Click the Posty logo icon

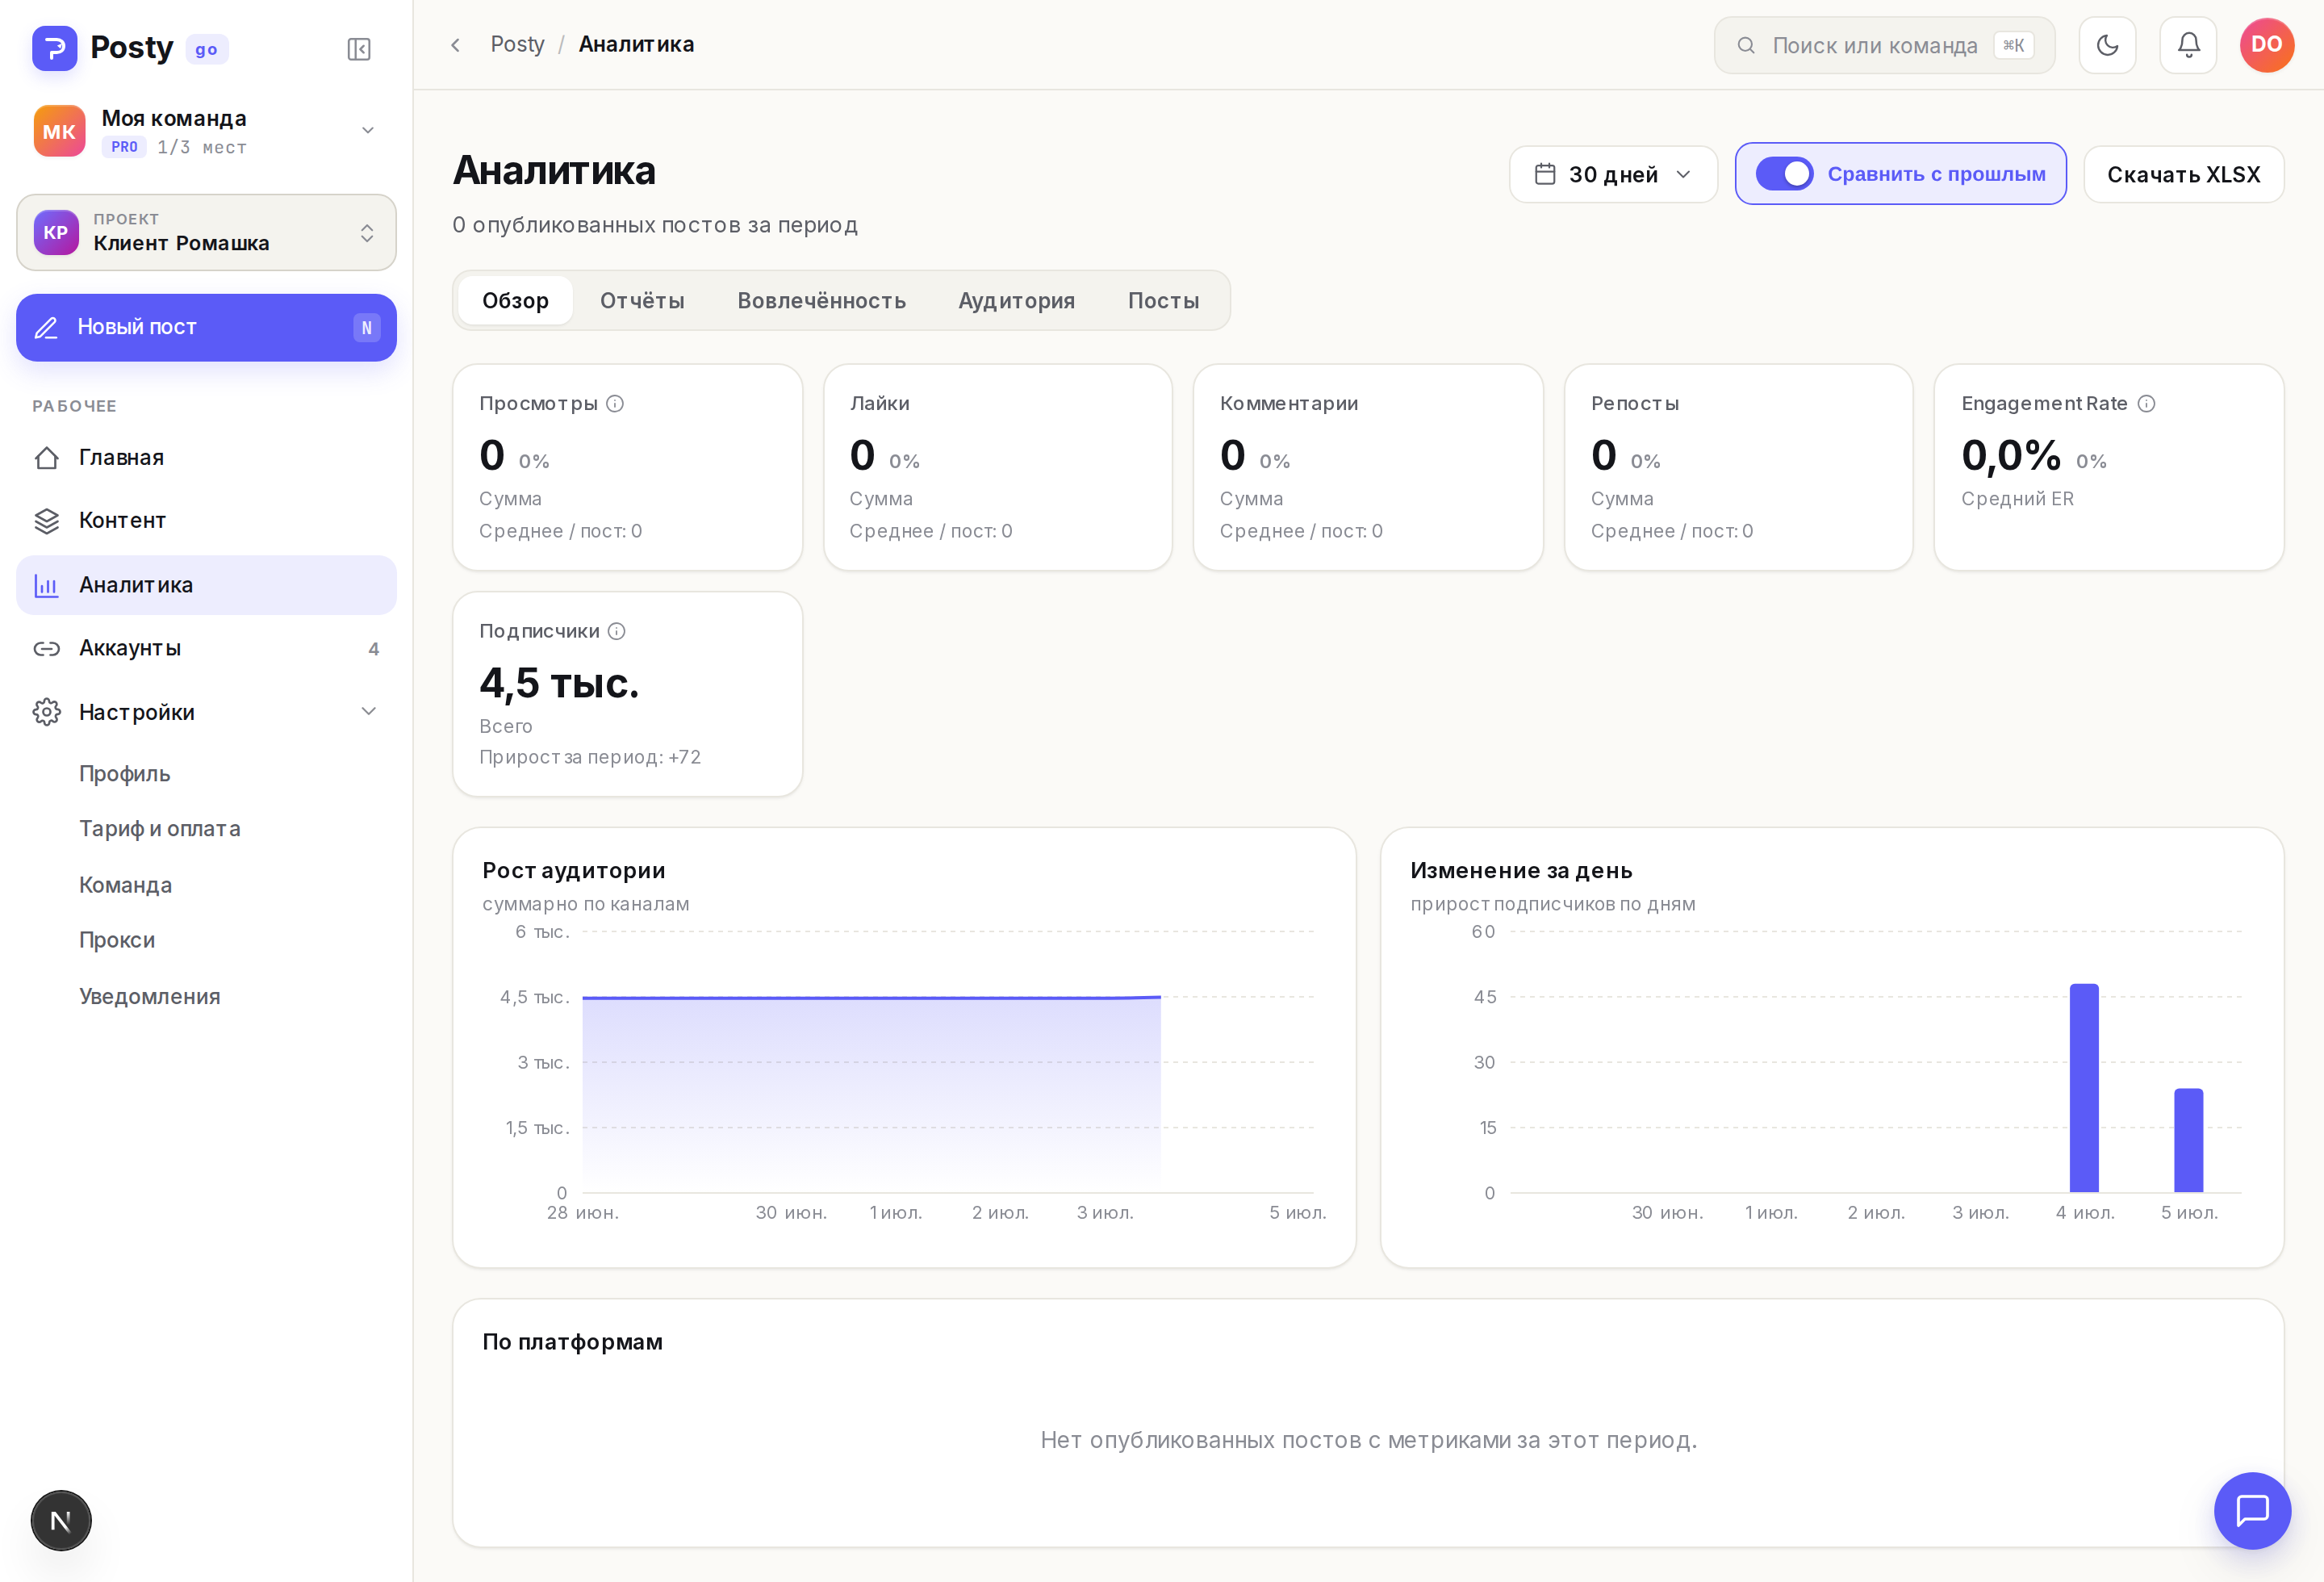(55, 48)
